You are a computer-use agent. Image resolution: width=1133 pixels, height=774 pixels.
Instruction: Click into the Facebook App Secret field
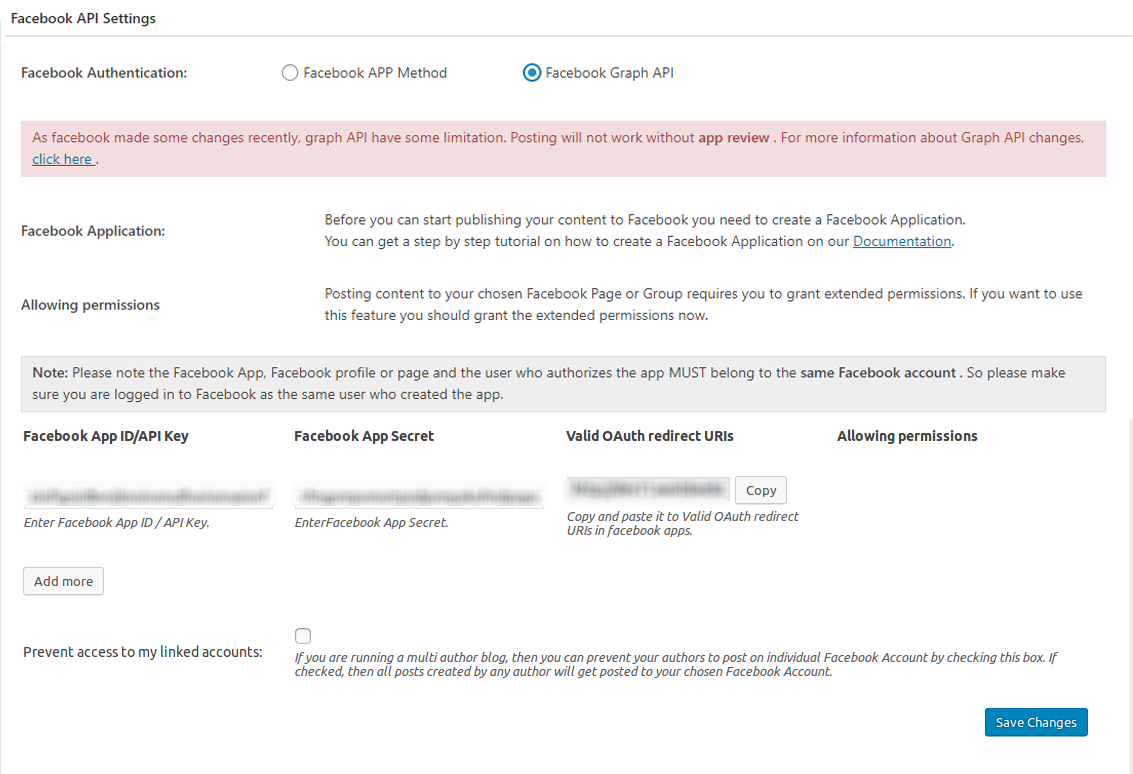419,495
